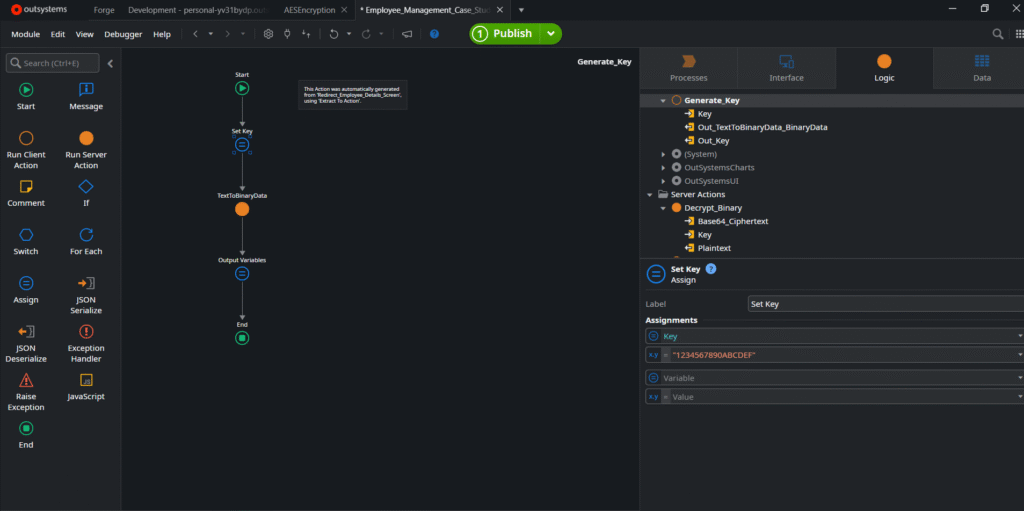Image resolution: width=1024 pixels, height=511 pixels.
Task: Expand the (System) tree node
Action: pos(663,154)
